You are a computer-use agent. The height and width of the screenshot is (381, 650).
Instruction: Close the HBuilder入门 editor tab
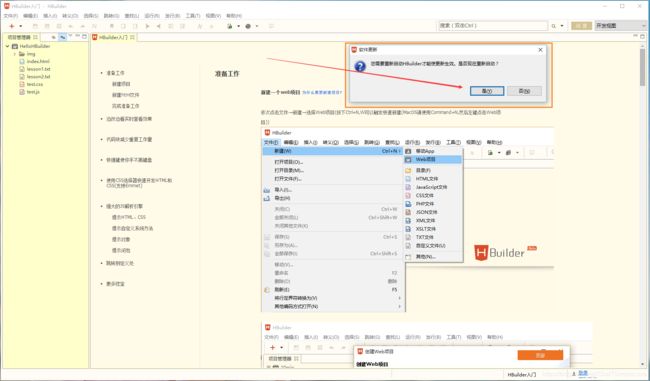pyautogui.click(x=132, y=37)
